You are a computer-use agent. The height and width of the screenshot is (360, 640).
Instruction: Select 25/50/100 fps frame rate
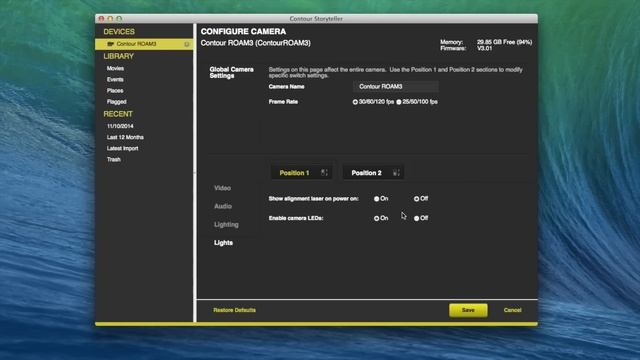[399, 102]
